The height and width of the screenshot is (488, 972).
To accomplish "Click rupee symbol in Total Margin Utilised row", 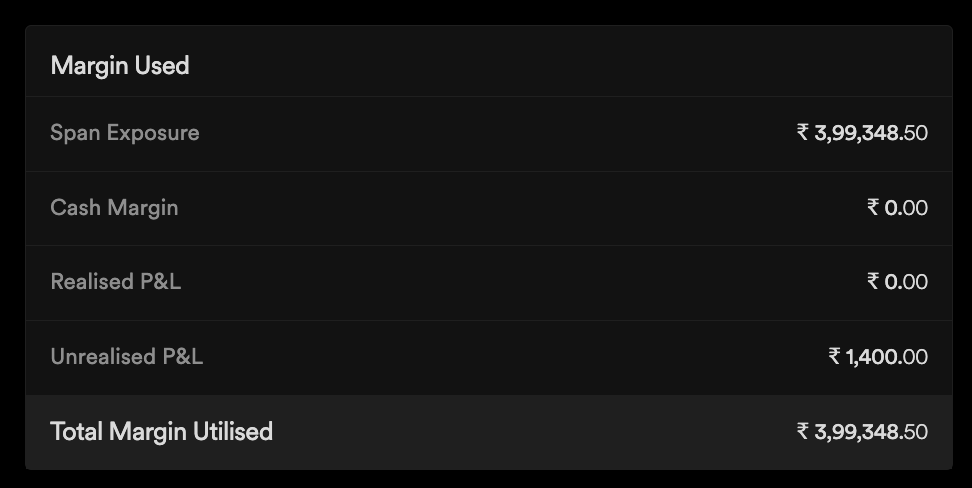I will point(803,432).
